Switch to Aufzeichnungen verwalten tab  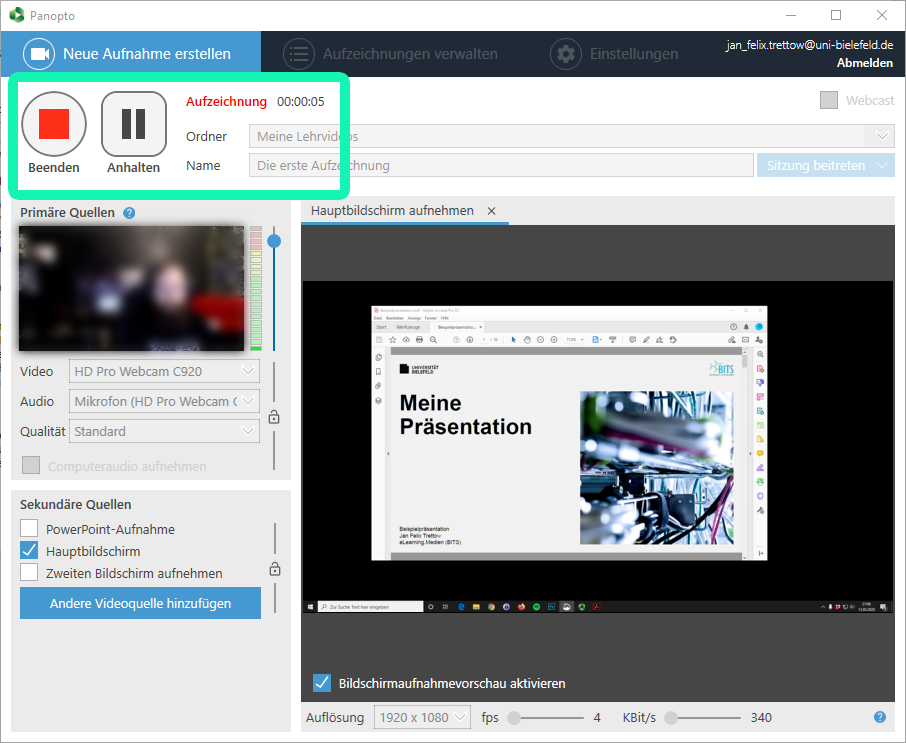[391, 54]
